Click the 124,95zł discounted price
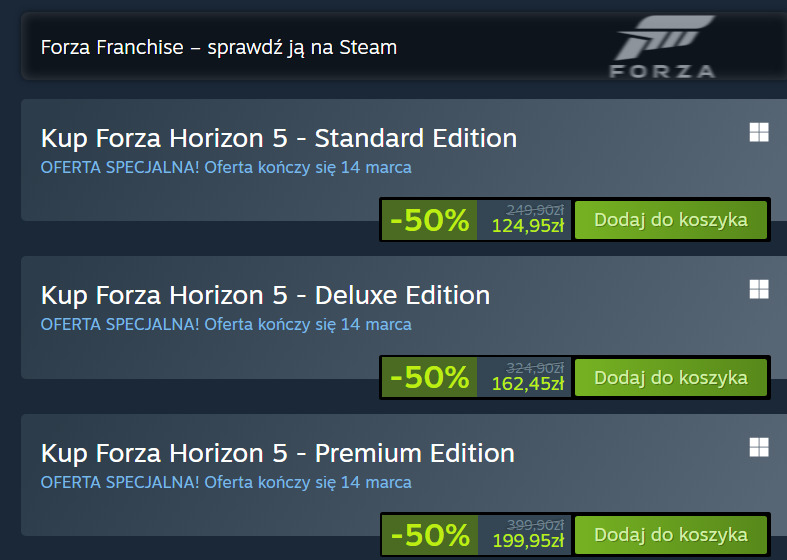Viewport: 787px width, 560px height. click(x=527, y=227)
